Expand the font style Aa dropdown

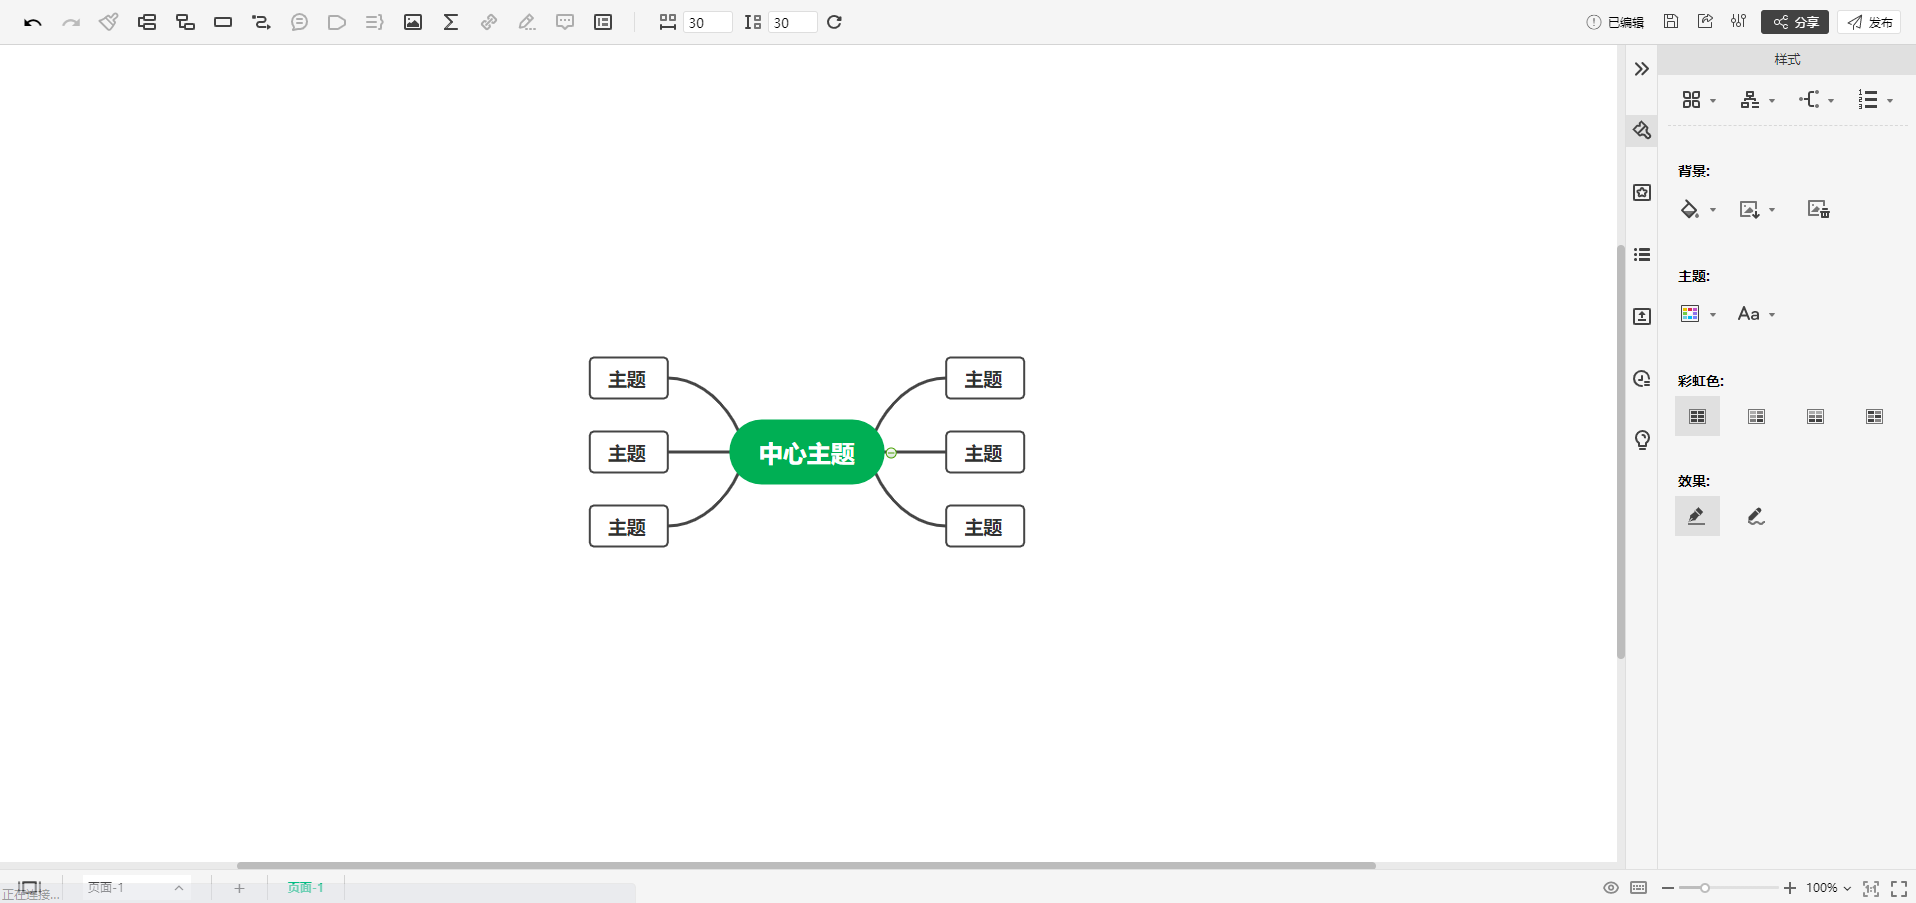pos(1755,313)
